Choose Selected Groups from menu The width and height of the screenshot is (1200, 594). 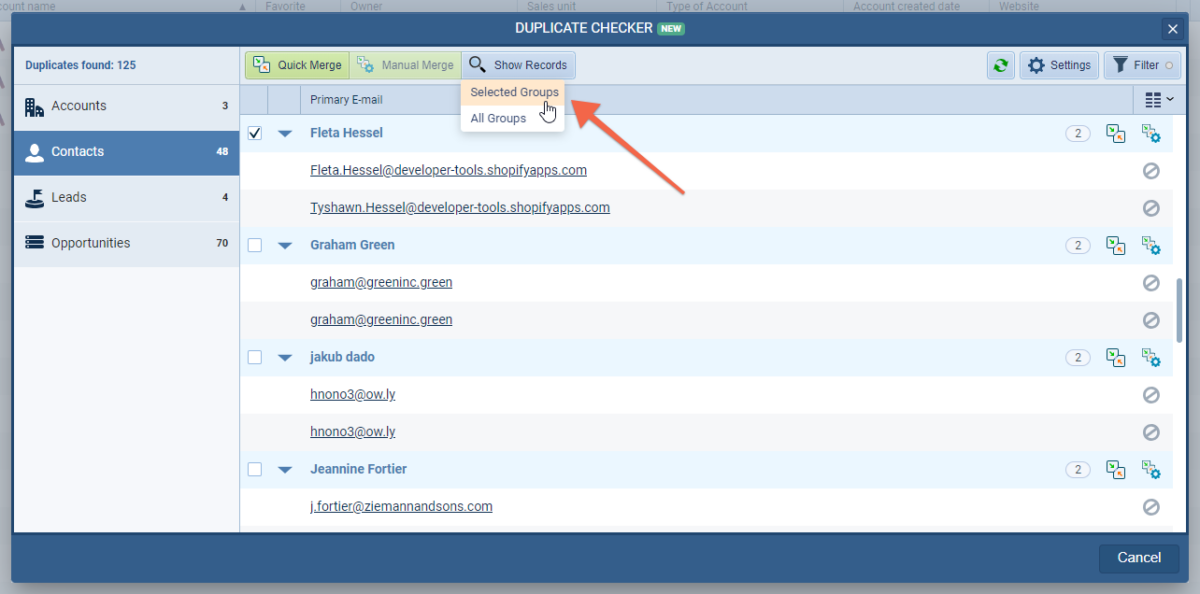pyautogui.click(x=514, y=92)
